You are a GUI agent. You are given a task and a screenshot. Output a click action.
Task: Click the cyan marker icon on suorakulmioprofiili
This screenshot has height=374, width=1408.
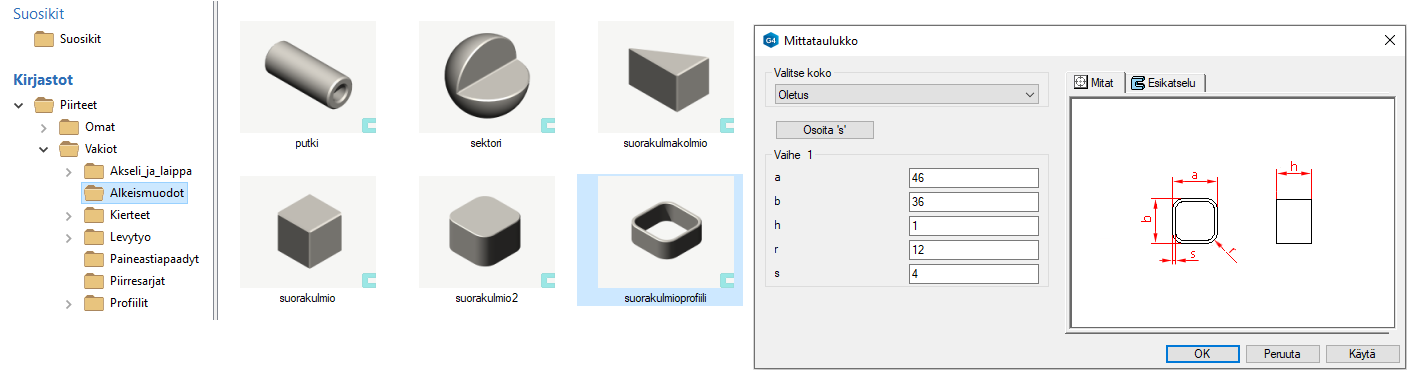[726, 280]
